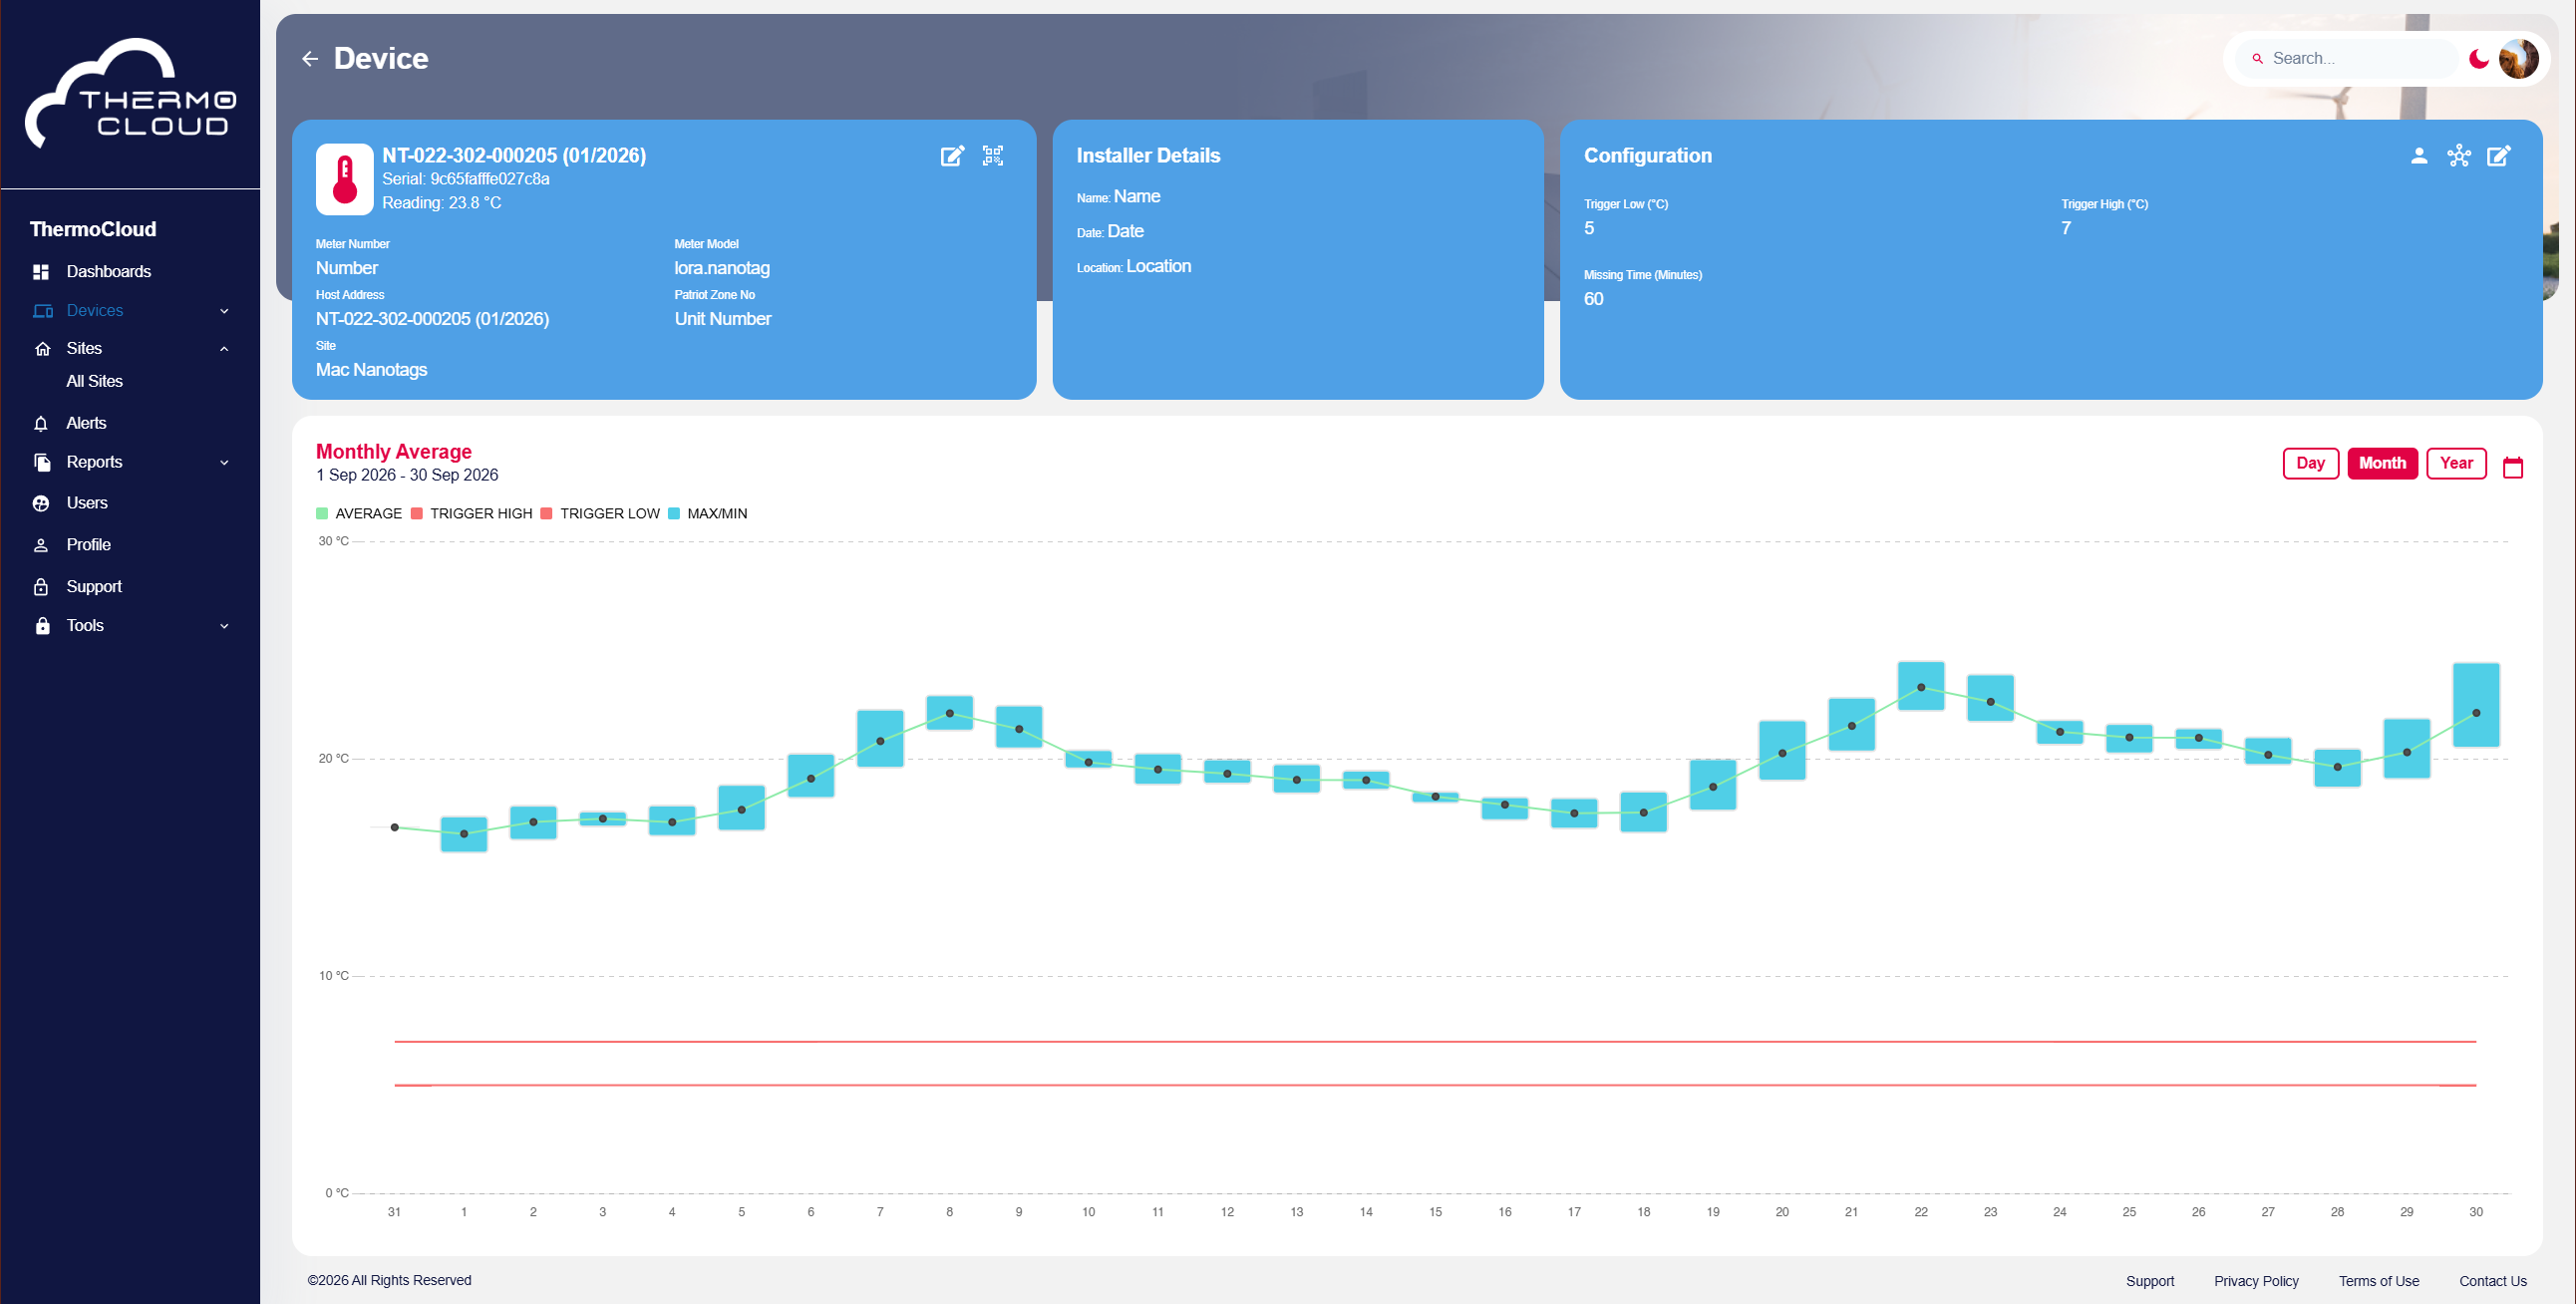This screenshot has height=1304, width=2576.
Task: Open the user avatar menu
Action: coord(2517,59)
